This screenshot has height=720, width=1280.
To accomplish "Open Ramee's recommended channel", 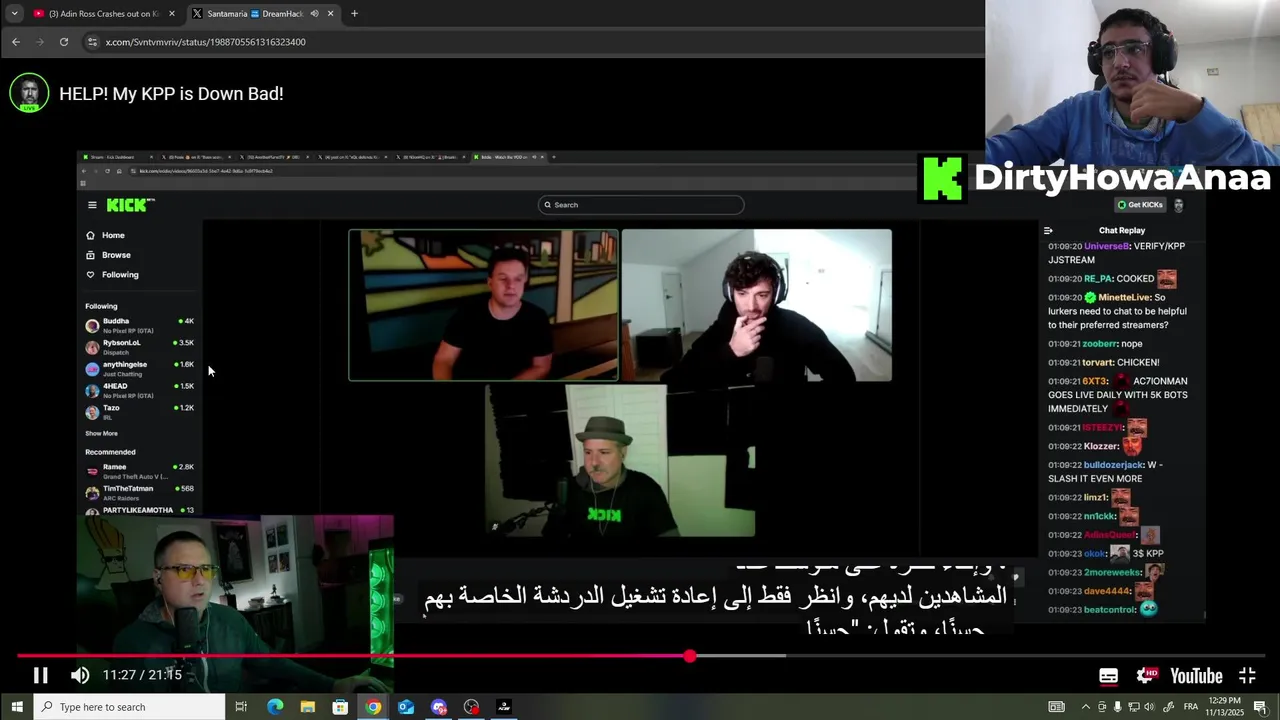I will click(x=139, y=471).
